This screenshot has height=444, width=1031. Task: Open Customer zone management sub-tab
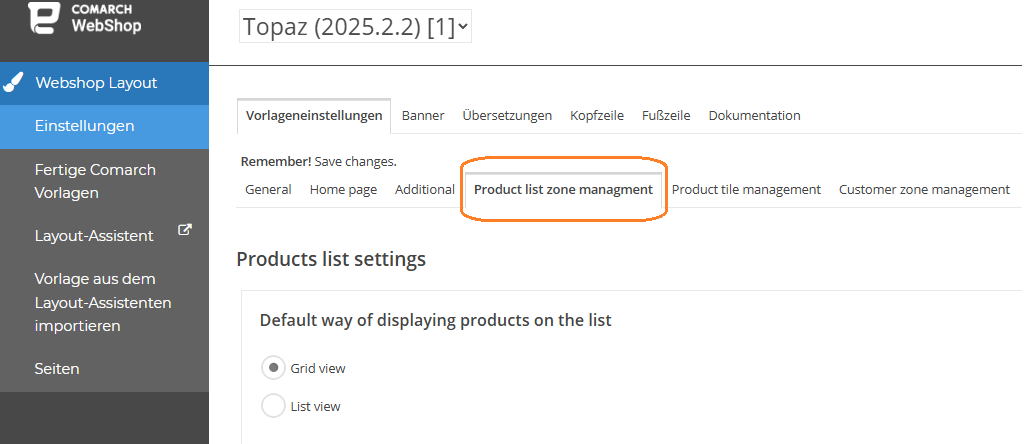pyautogui.click(x=924, y=189)
